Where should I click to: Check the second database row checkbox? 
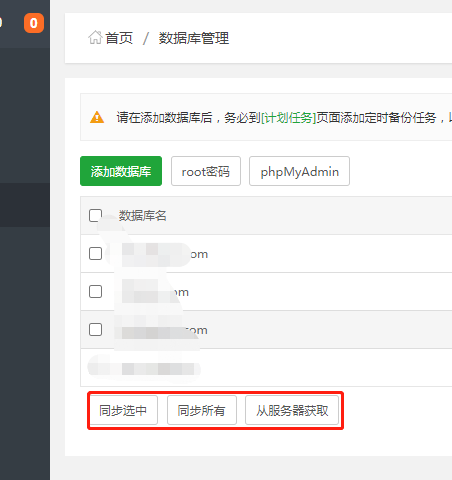(x=95, y=292)
